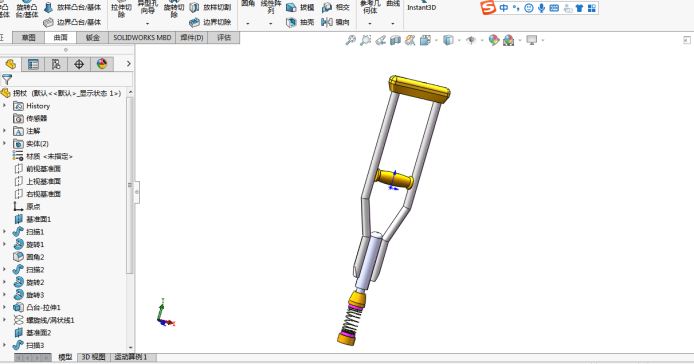Open the 参考几何体 reference geometry dropdown
Image resolution: width=694 pixels, height=364 pixels.
370,23
